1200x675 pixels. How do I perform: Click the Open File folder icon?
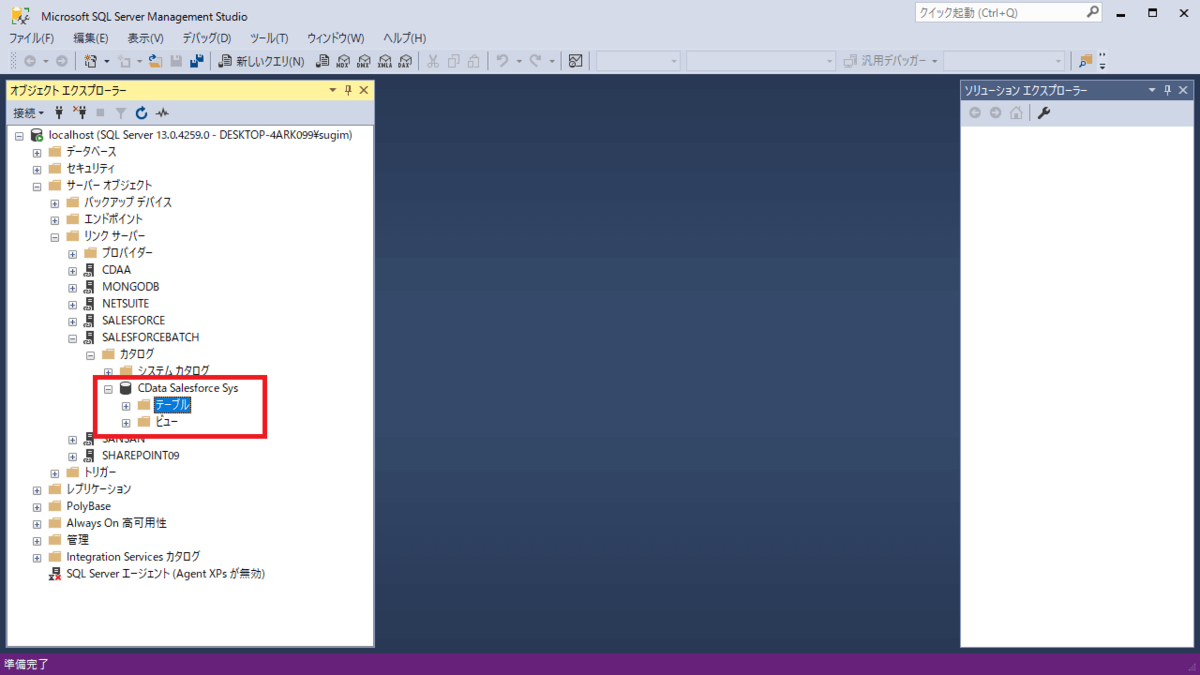click(x=155, y=61)
